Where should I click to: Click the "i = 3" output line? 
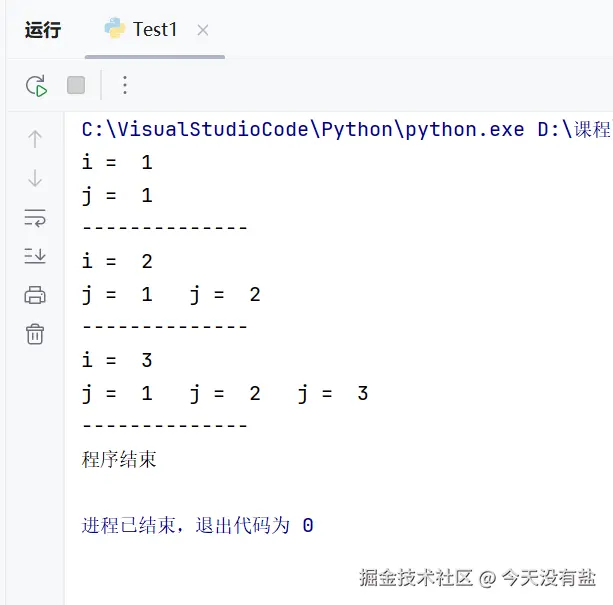click(117, 361)
